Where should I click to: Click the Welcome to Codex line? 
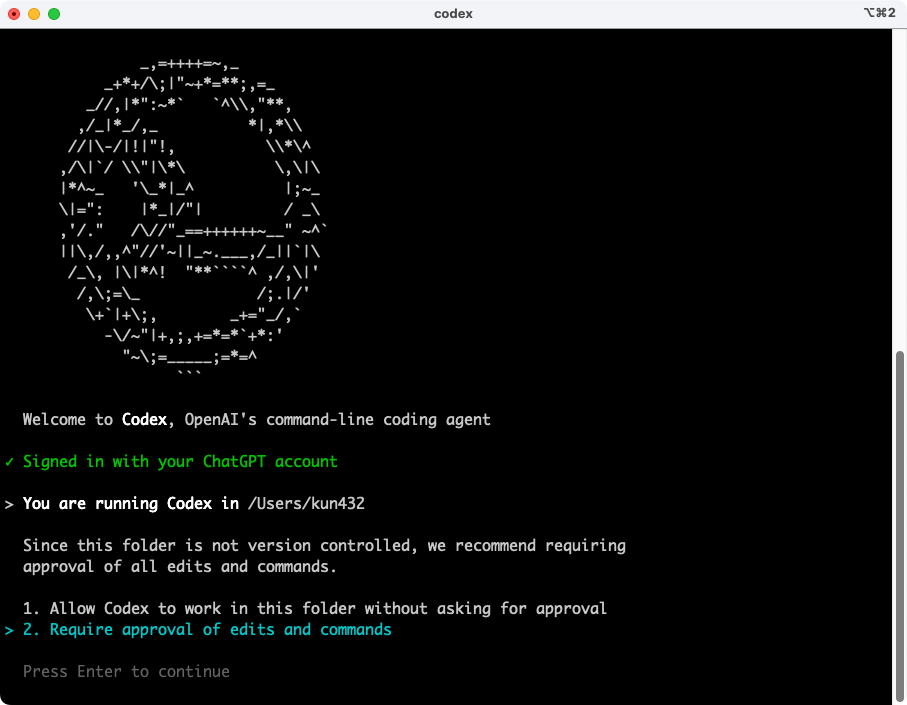click(x=256, y=419)
